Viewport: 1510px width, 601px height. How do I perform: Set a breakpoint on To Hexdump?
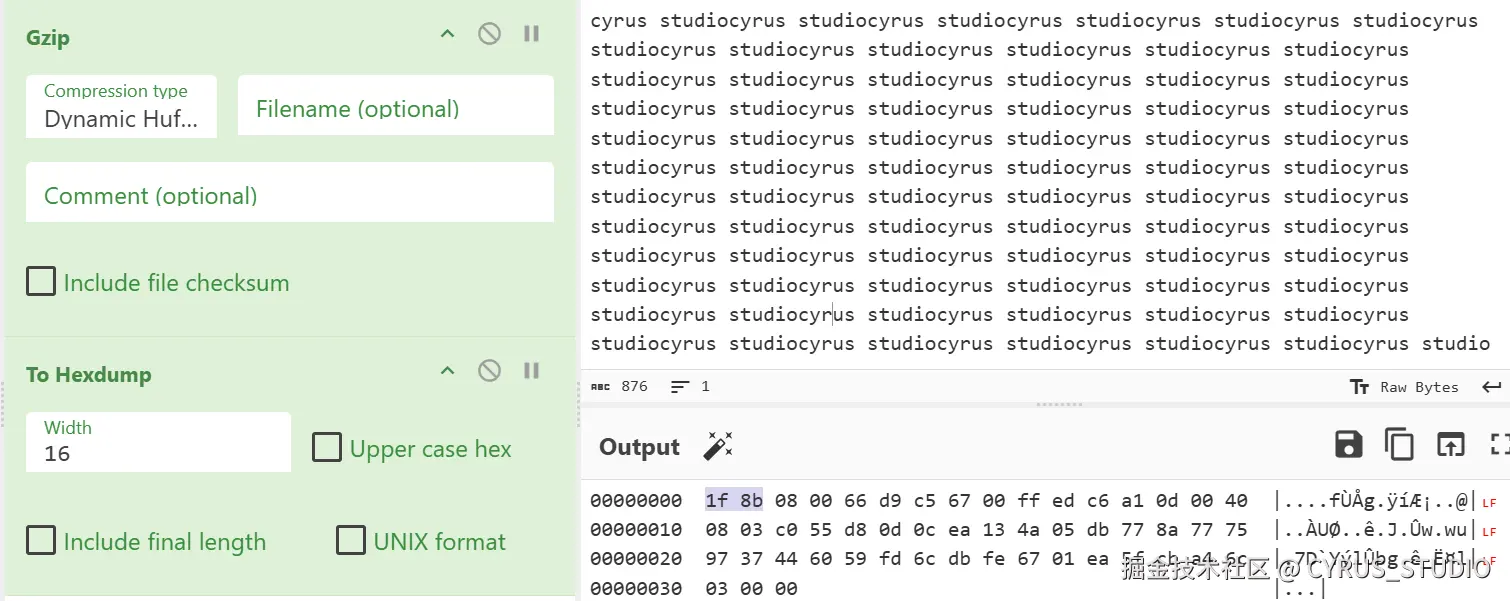[x=532, y=371]
